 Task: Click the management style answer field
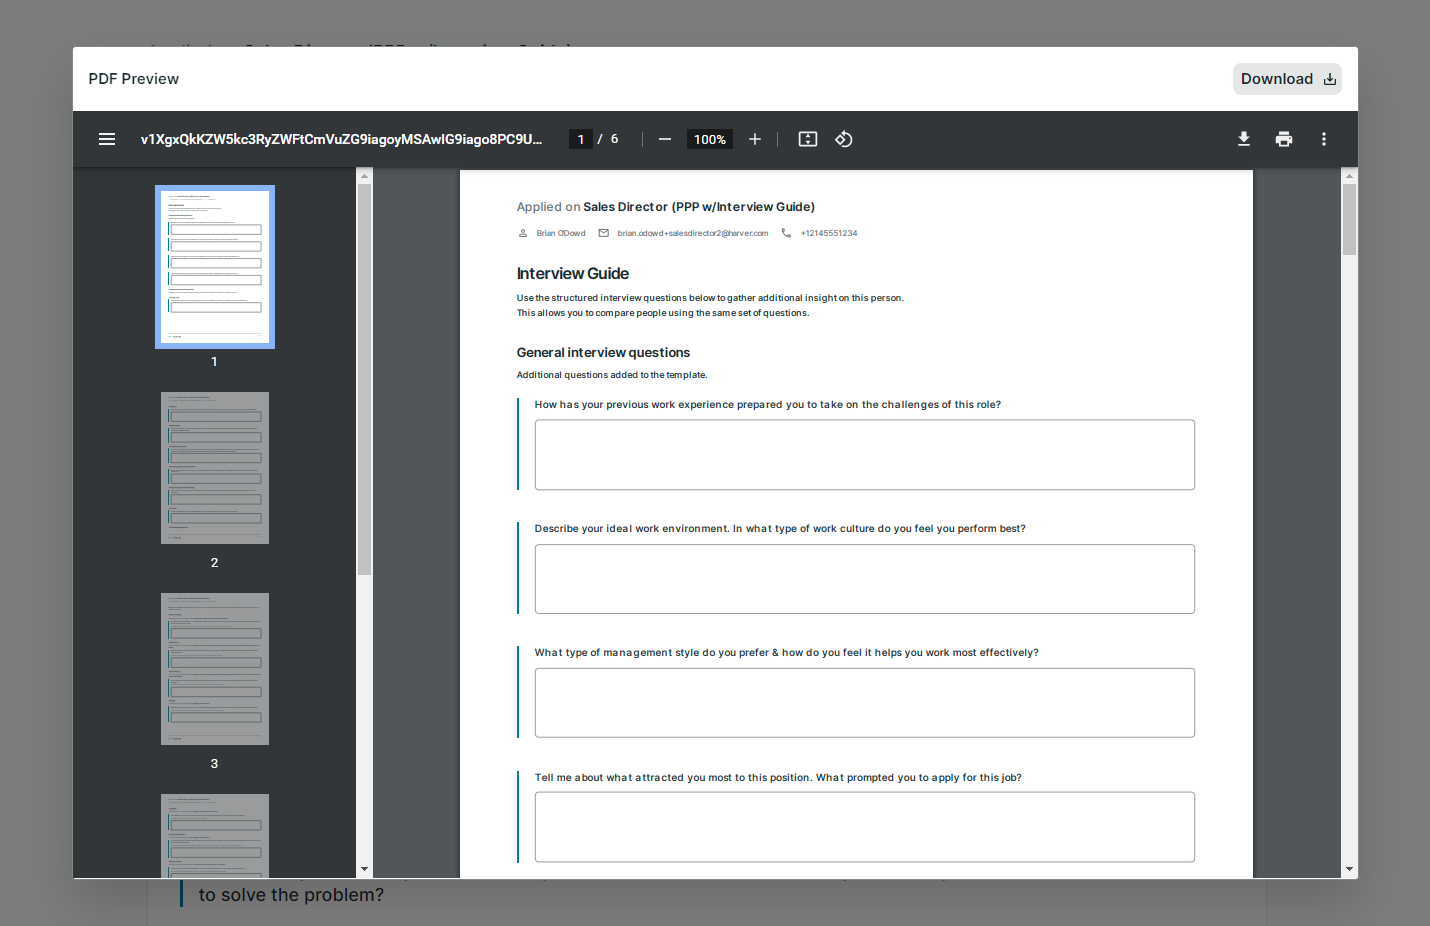pyautogui.click(x=864, y=703)
